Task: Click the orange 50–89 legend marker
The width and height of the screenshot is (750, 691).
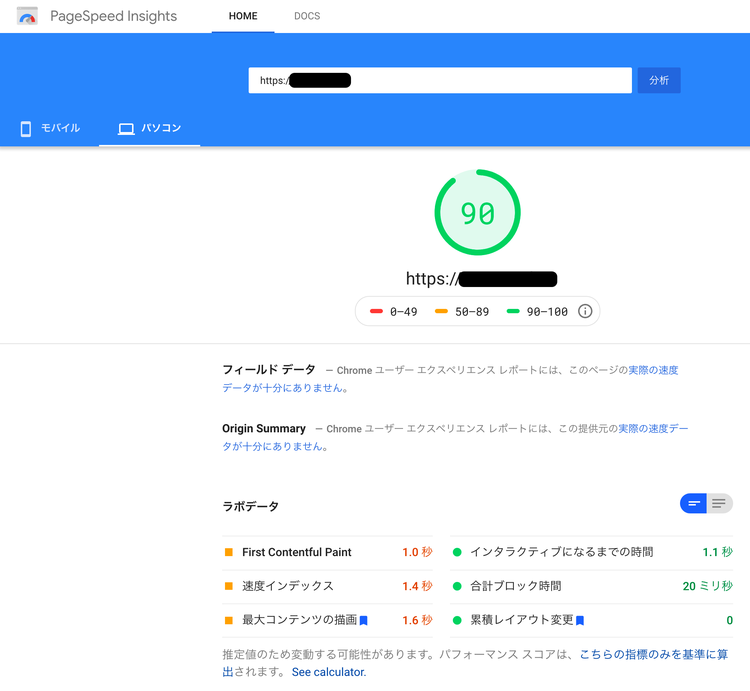Action: [x=441, y=311]
